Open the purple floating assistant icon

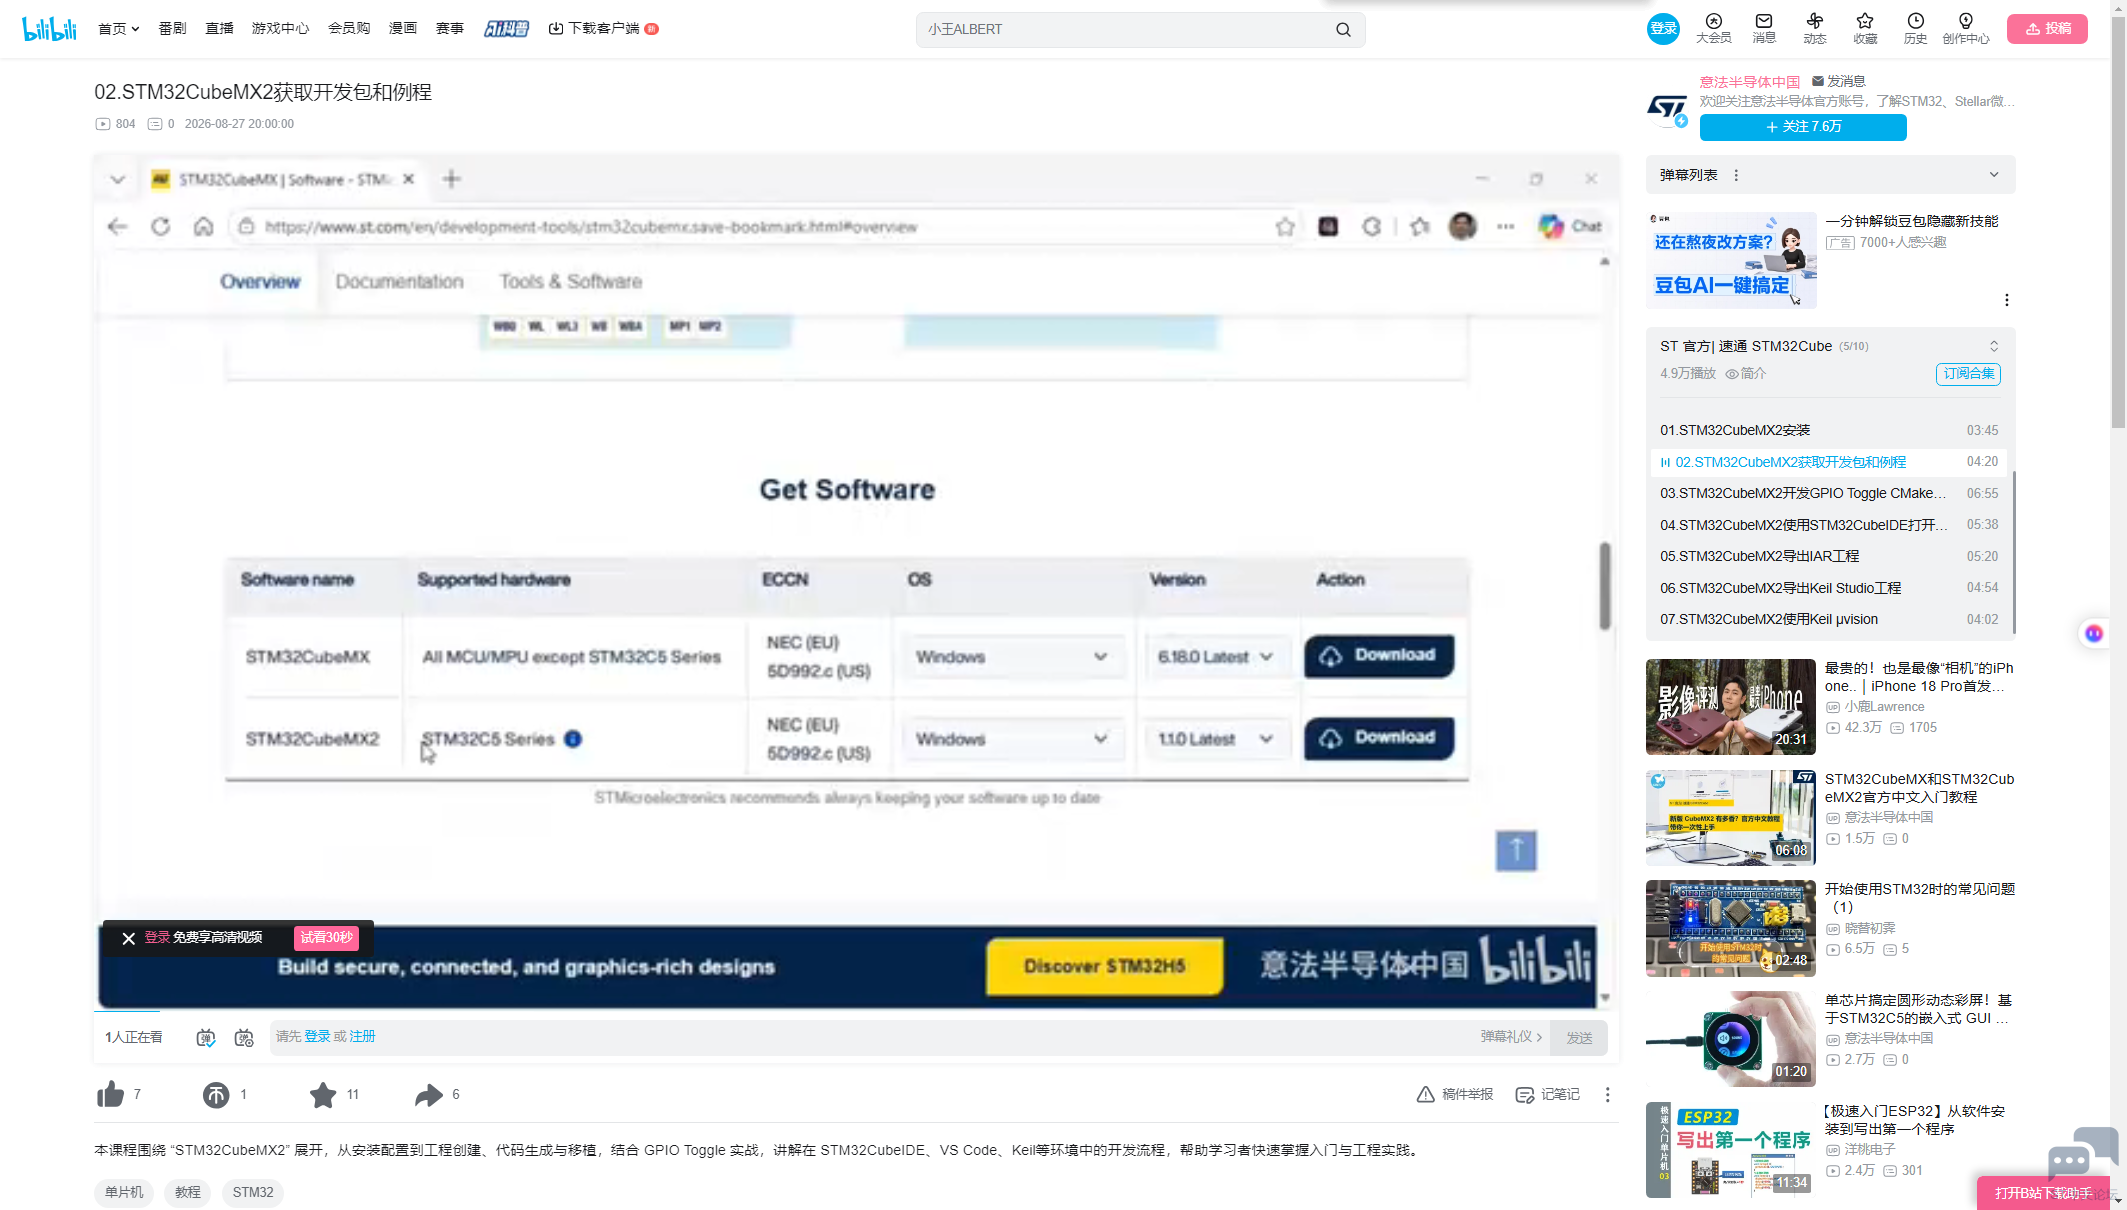2093,634
